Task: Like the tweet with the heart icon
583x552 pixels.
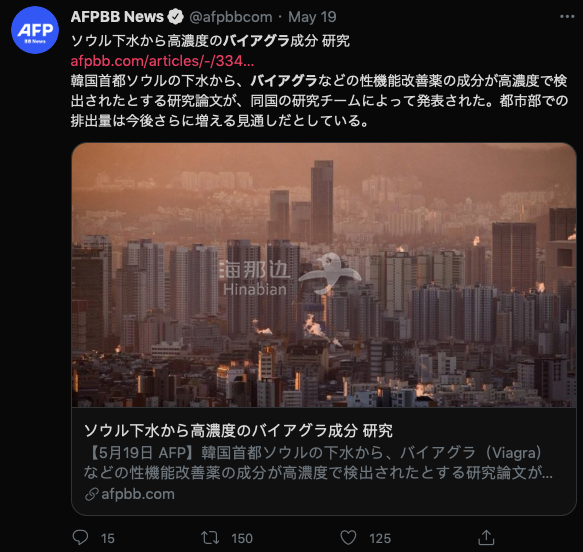Action: (348, 538)
